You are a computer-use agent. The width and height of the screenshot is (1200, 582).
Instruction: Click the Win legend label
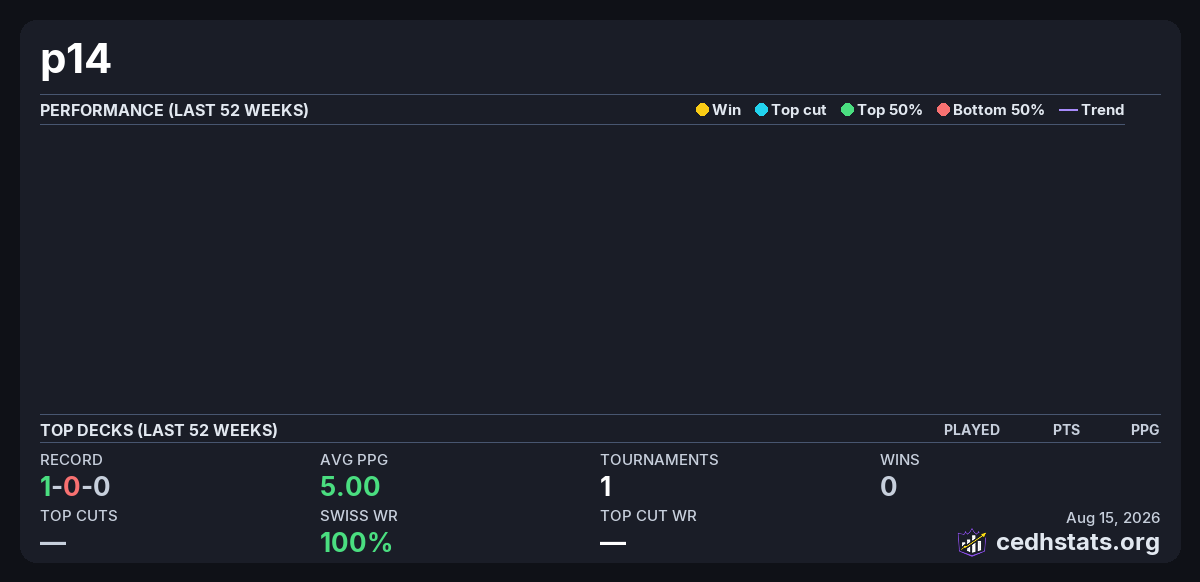pos(727,110)
